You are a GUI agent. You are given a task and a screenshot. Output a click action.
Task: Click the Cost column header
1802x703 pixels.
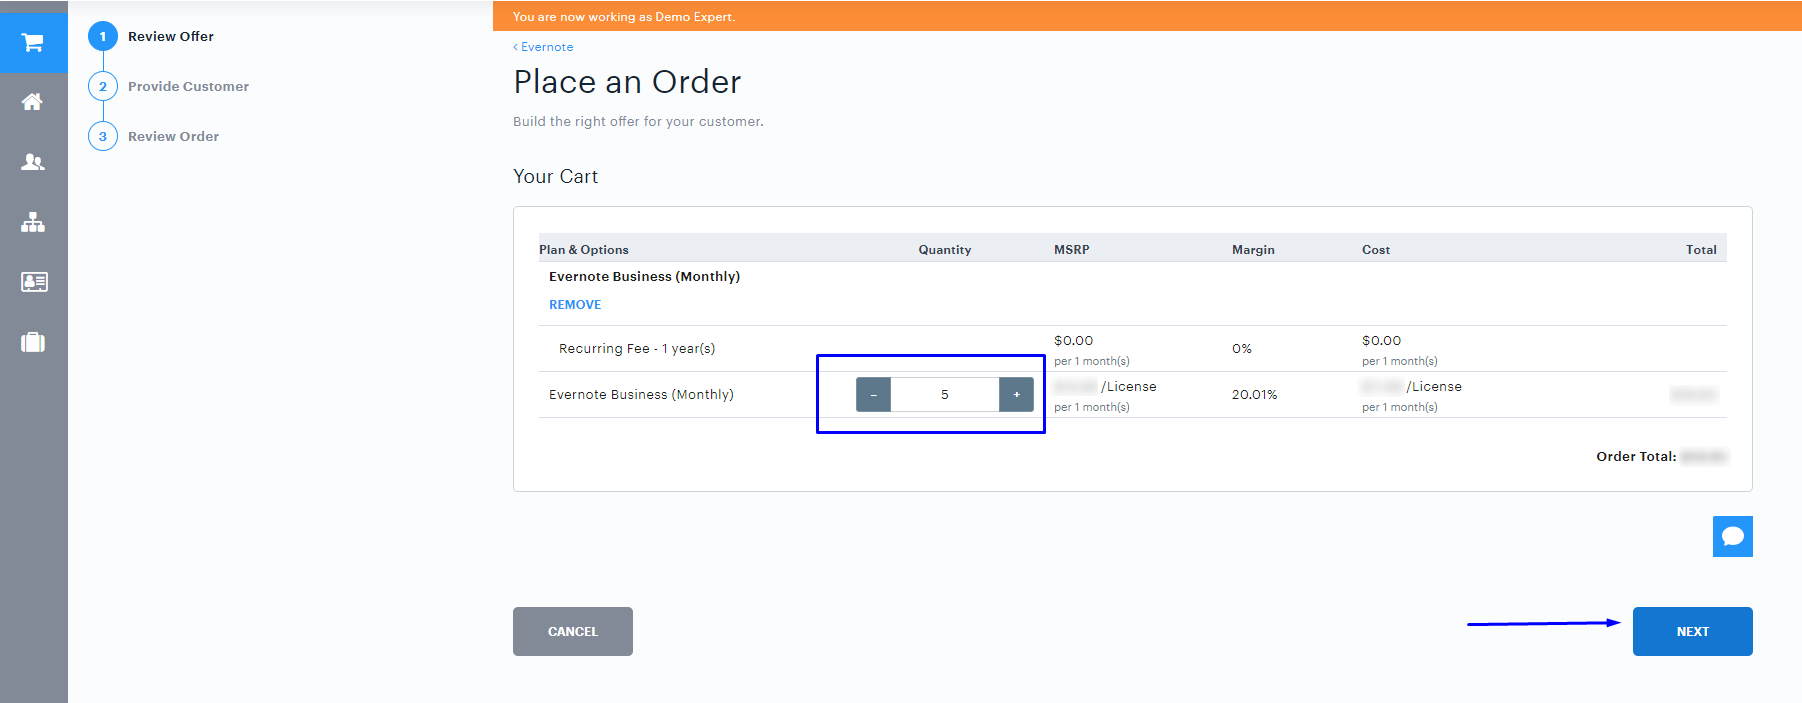(x=1376, y=250)
